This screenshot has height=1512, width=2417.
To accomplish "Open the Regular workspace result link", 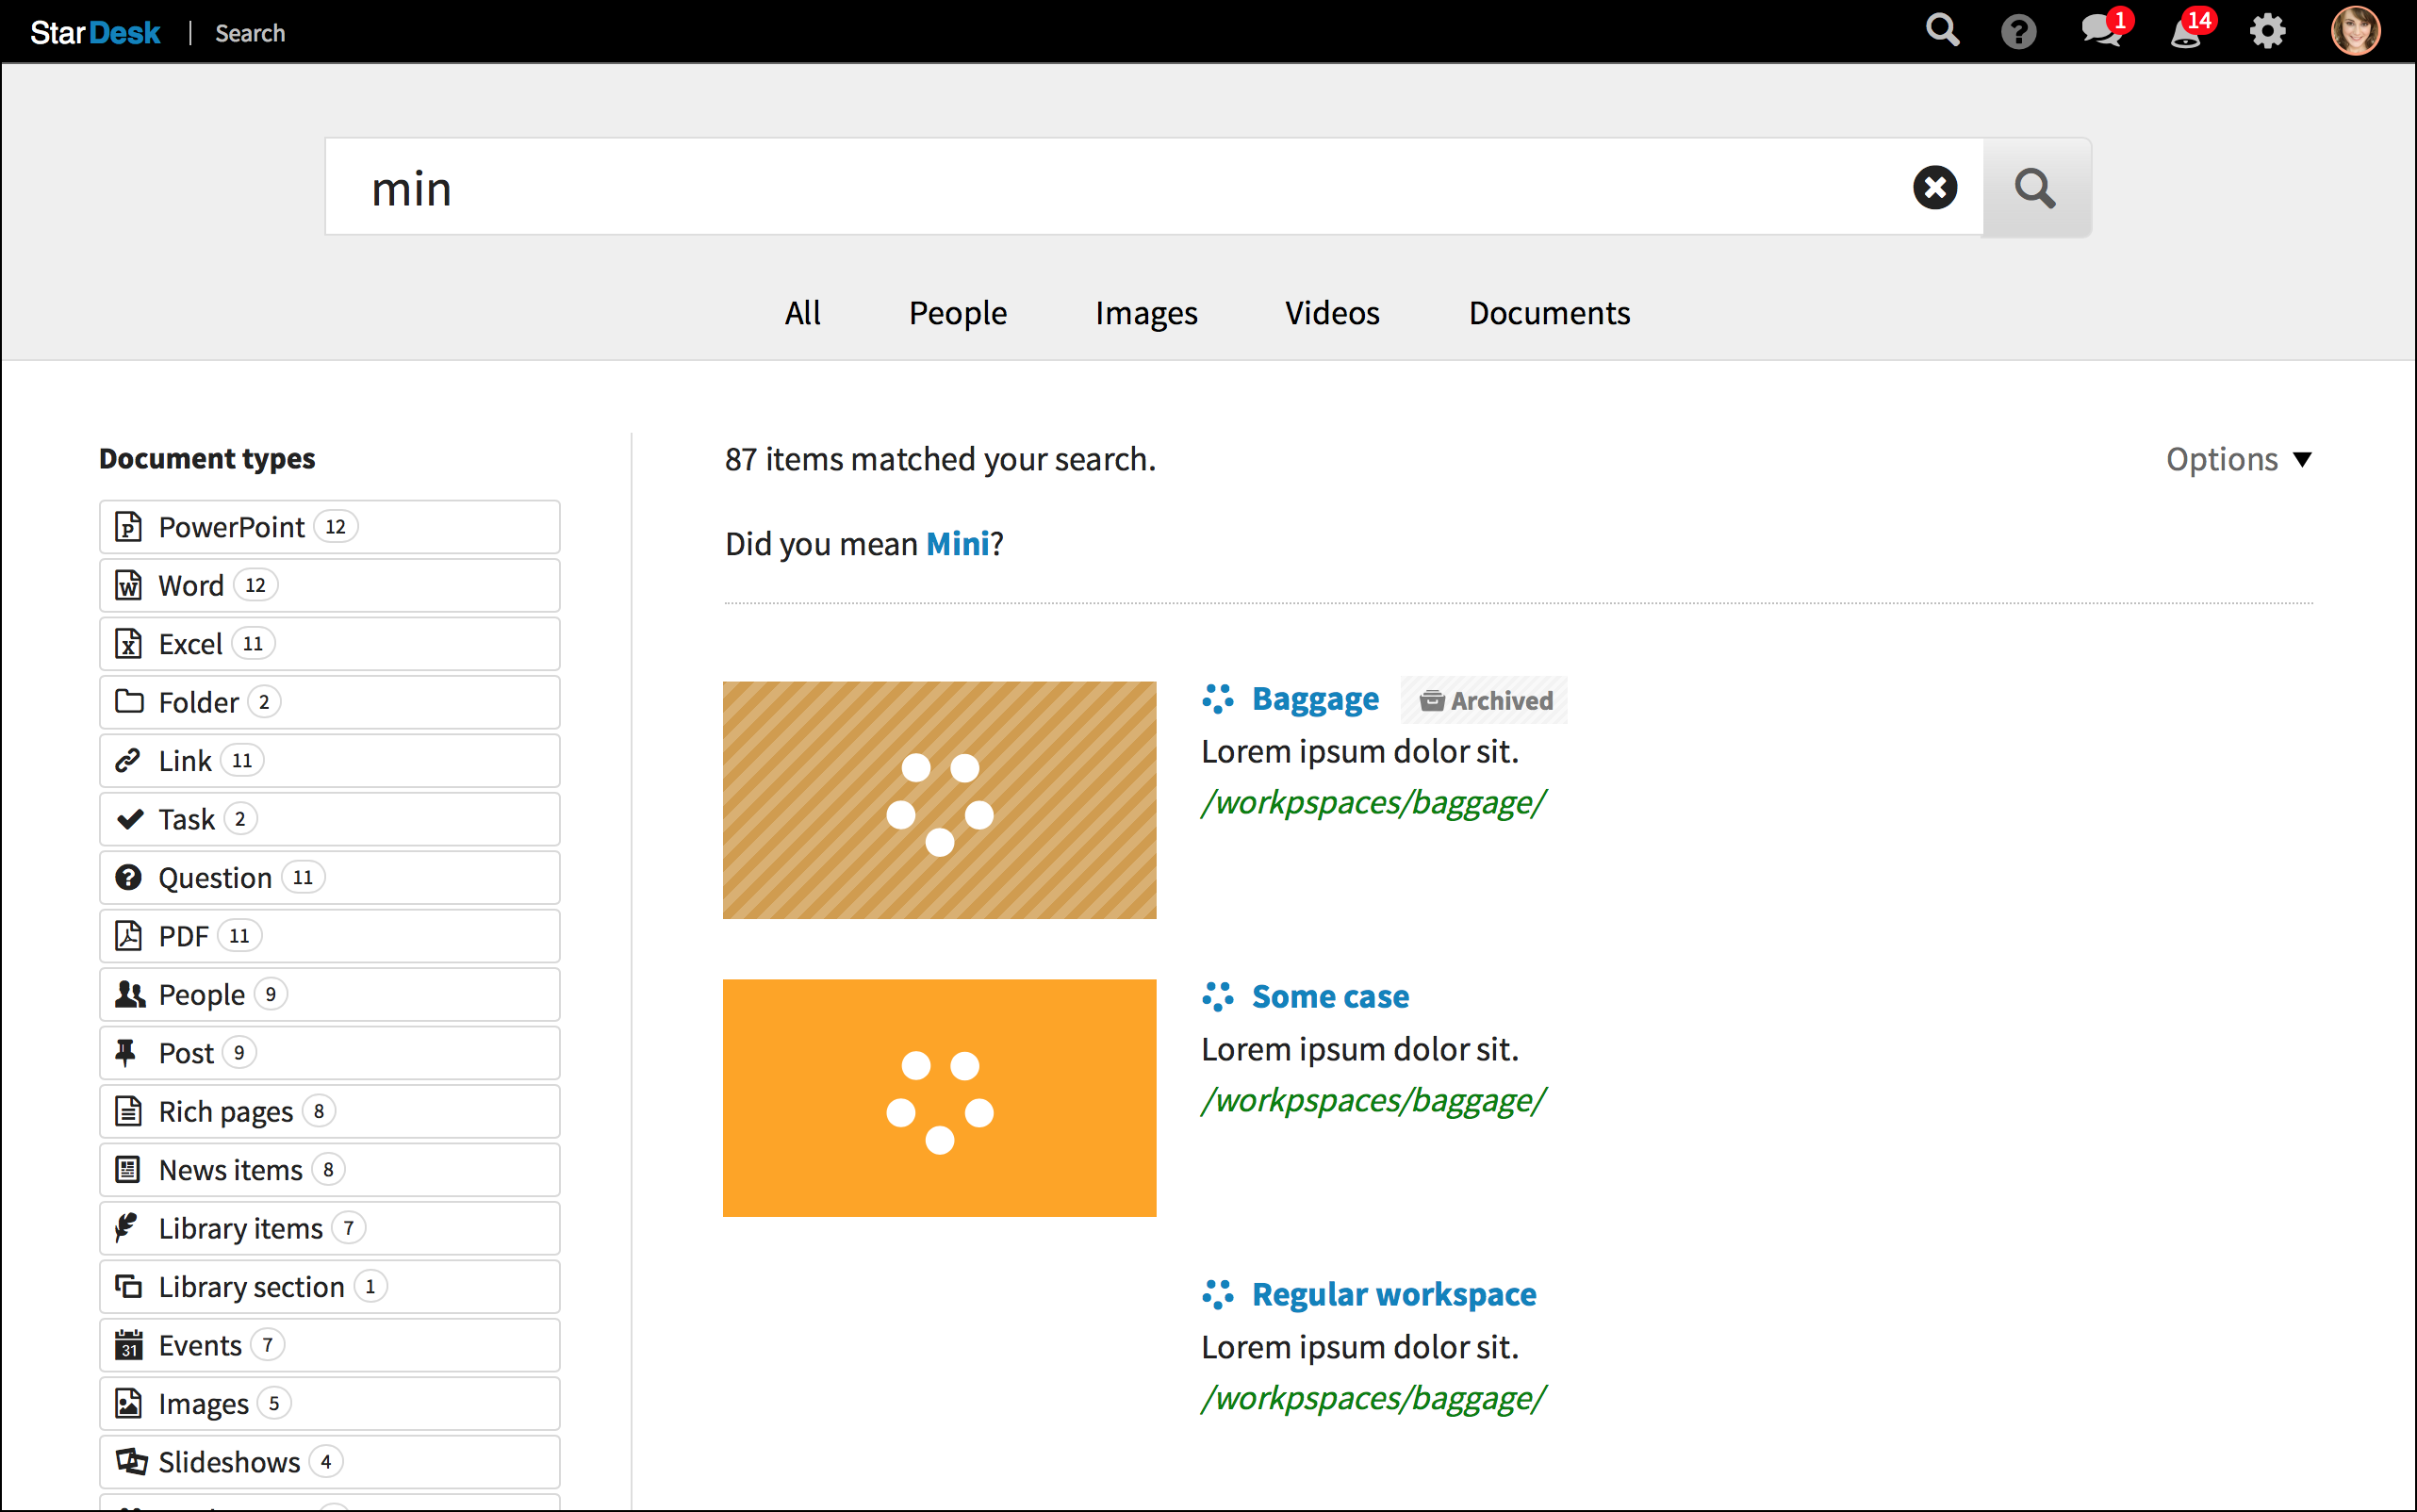I will (x=1393, y=1294).
